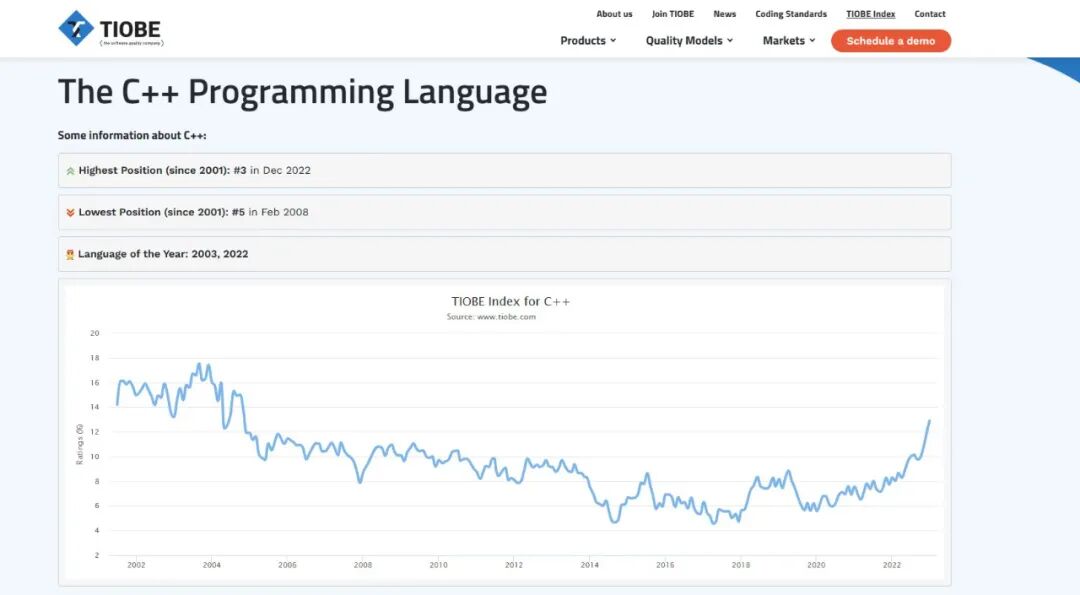Open the About us link
Viewport: 1080px width, 595px height.
coord(614,14)
